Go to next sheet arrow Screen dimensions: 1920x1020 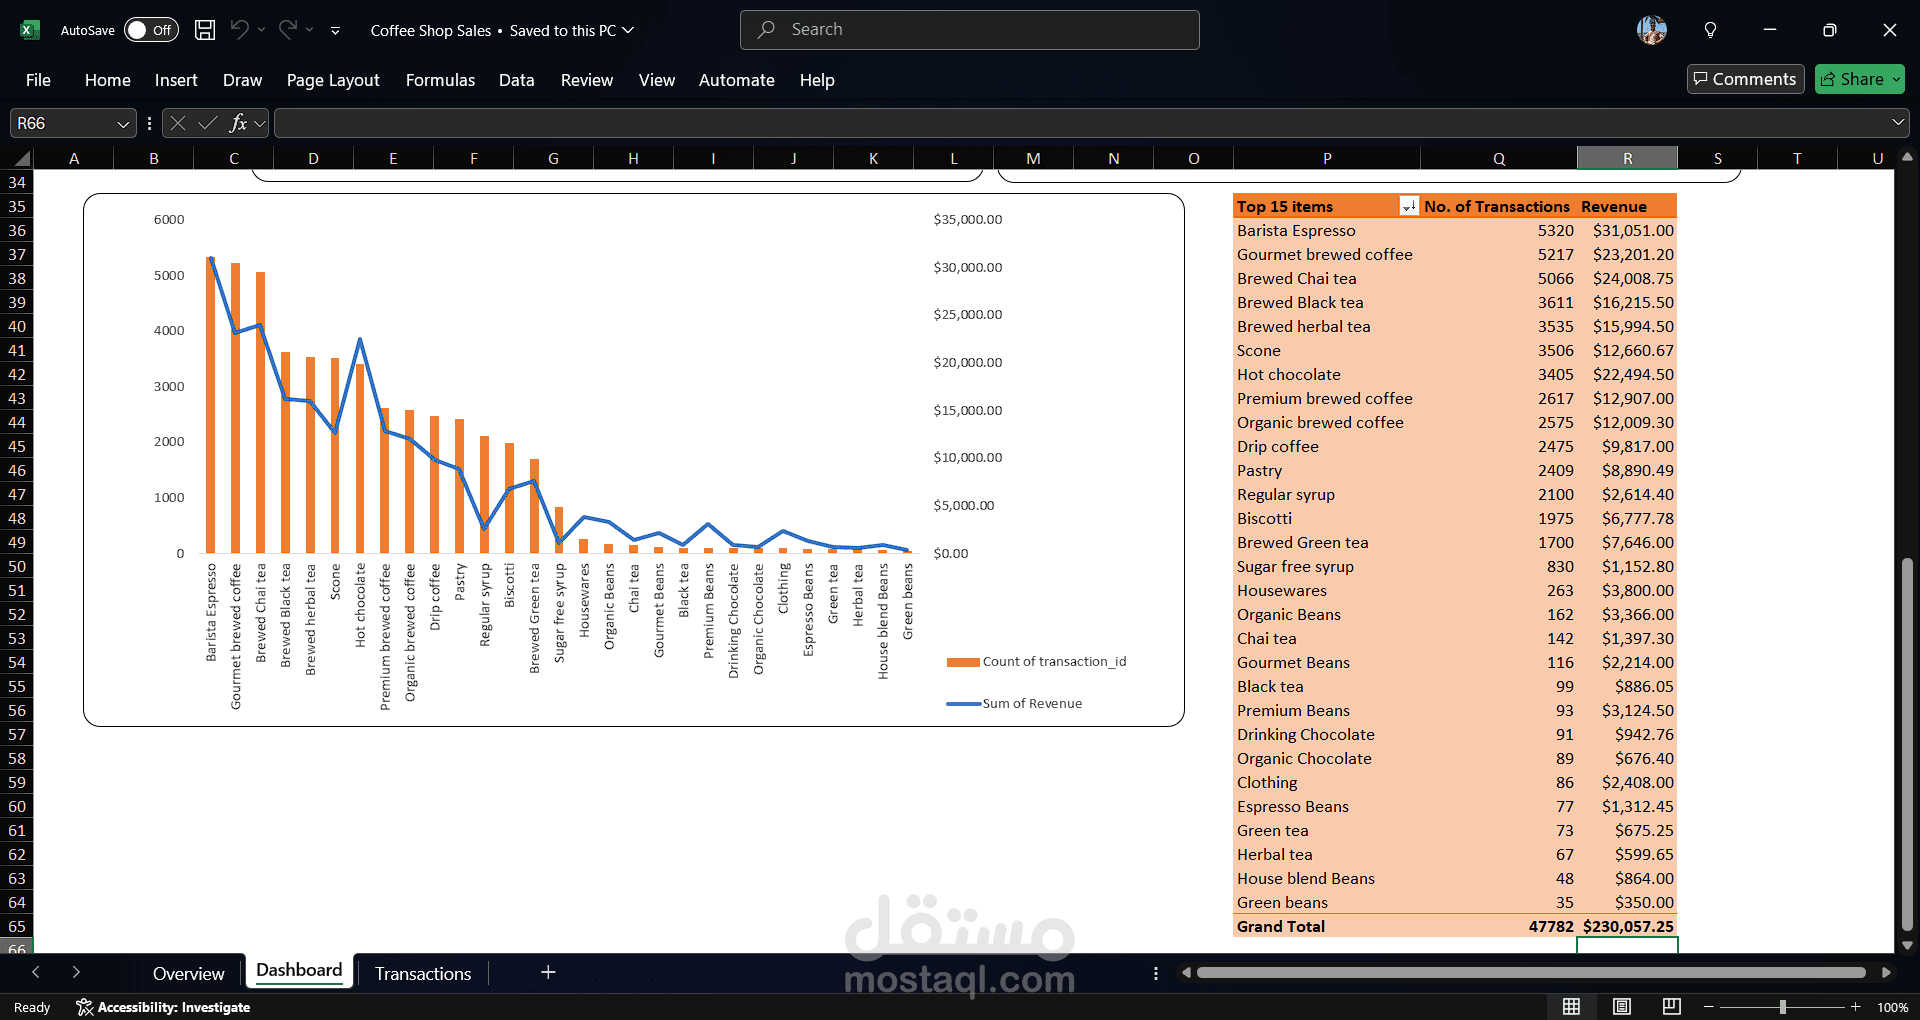click(76, 972)
